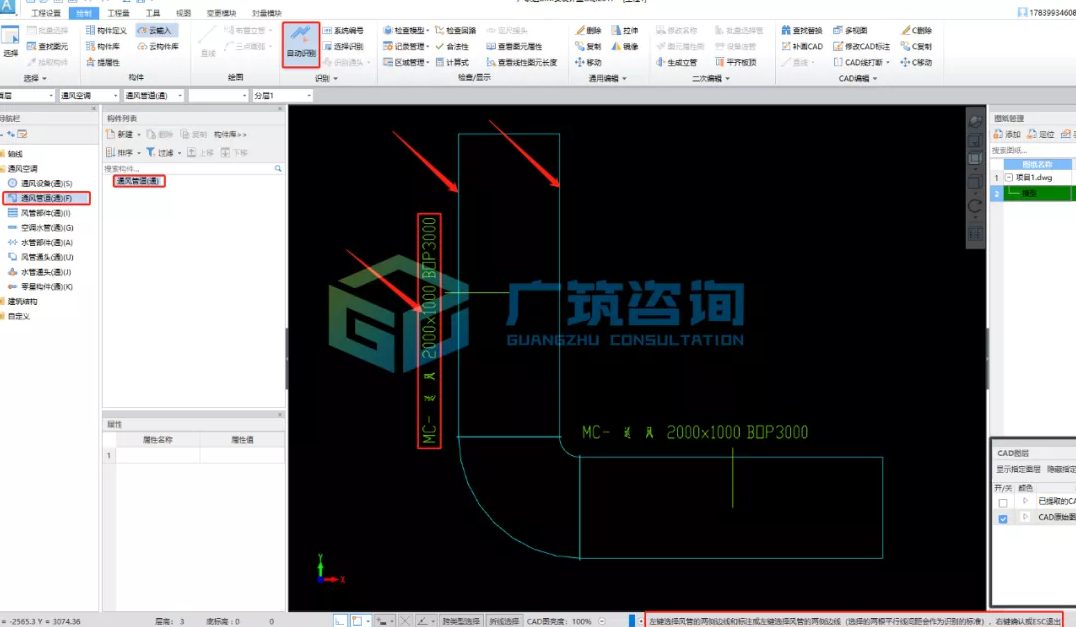The image size is (1076, 627).
Task: Click 添加 in 图纸管理 panel
Action: 1007,134
